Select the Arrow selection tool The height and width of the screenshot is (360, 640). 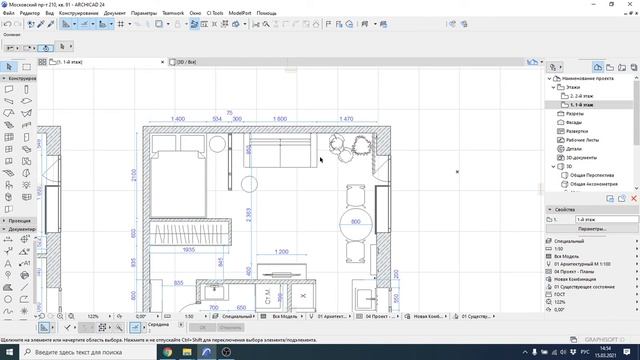click(9, 67)
